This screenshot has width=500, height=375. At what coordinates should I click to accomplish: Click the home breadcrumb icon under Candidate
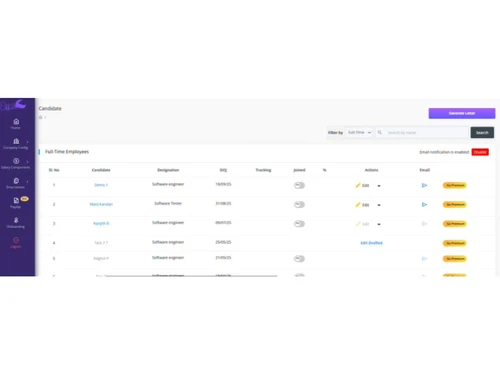(x=41, y=117)
